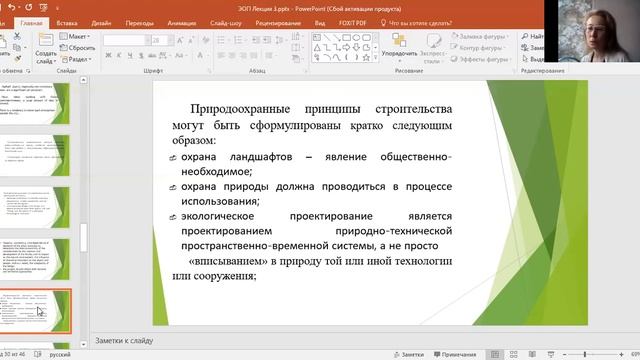Image resolution: width=640 pixels, height=360 pixels.
Task: Toggle Bold (Ж) formatting
Action: pyautogui.click(x=108, y=55)
